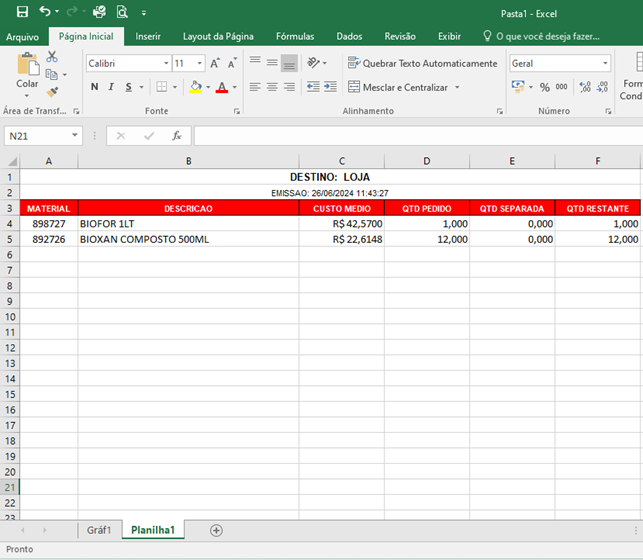This screenshot has width=643, height=560.
Task: Click the Save icon in quick access toolbar
Action: click(x=22, y=12)
